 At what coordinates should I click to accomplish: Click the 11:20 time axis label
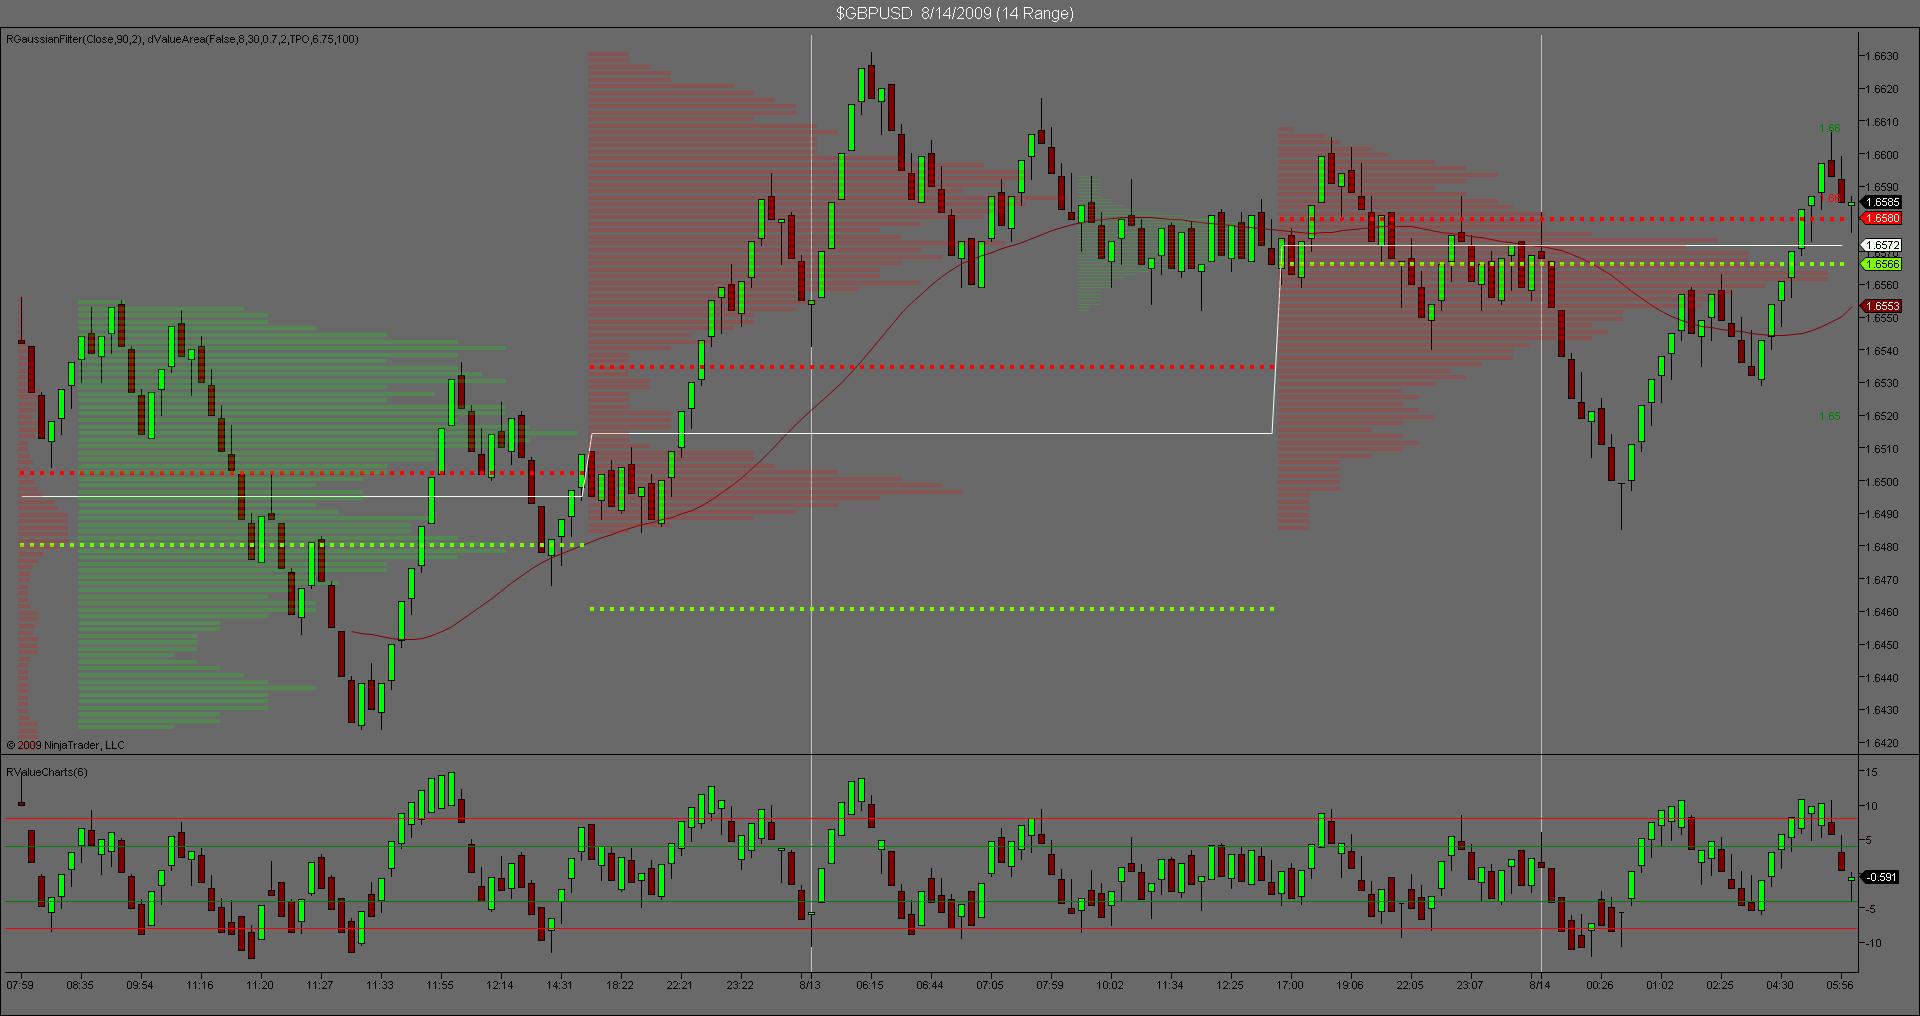tap(260, 985)
